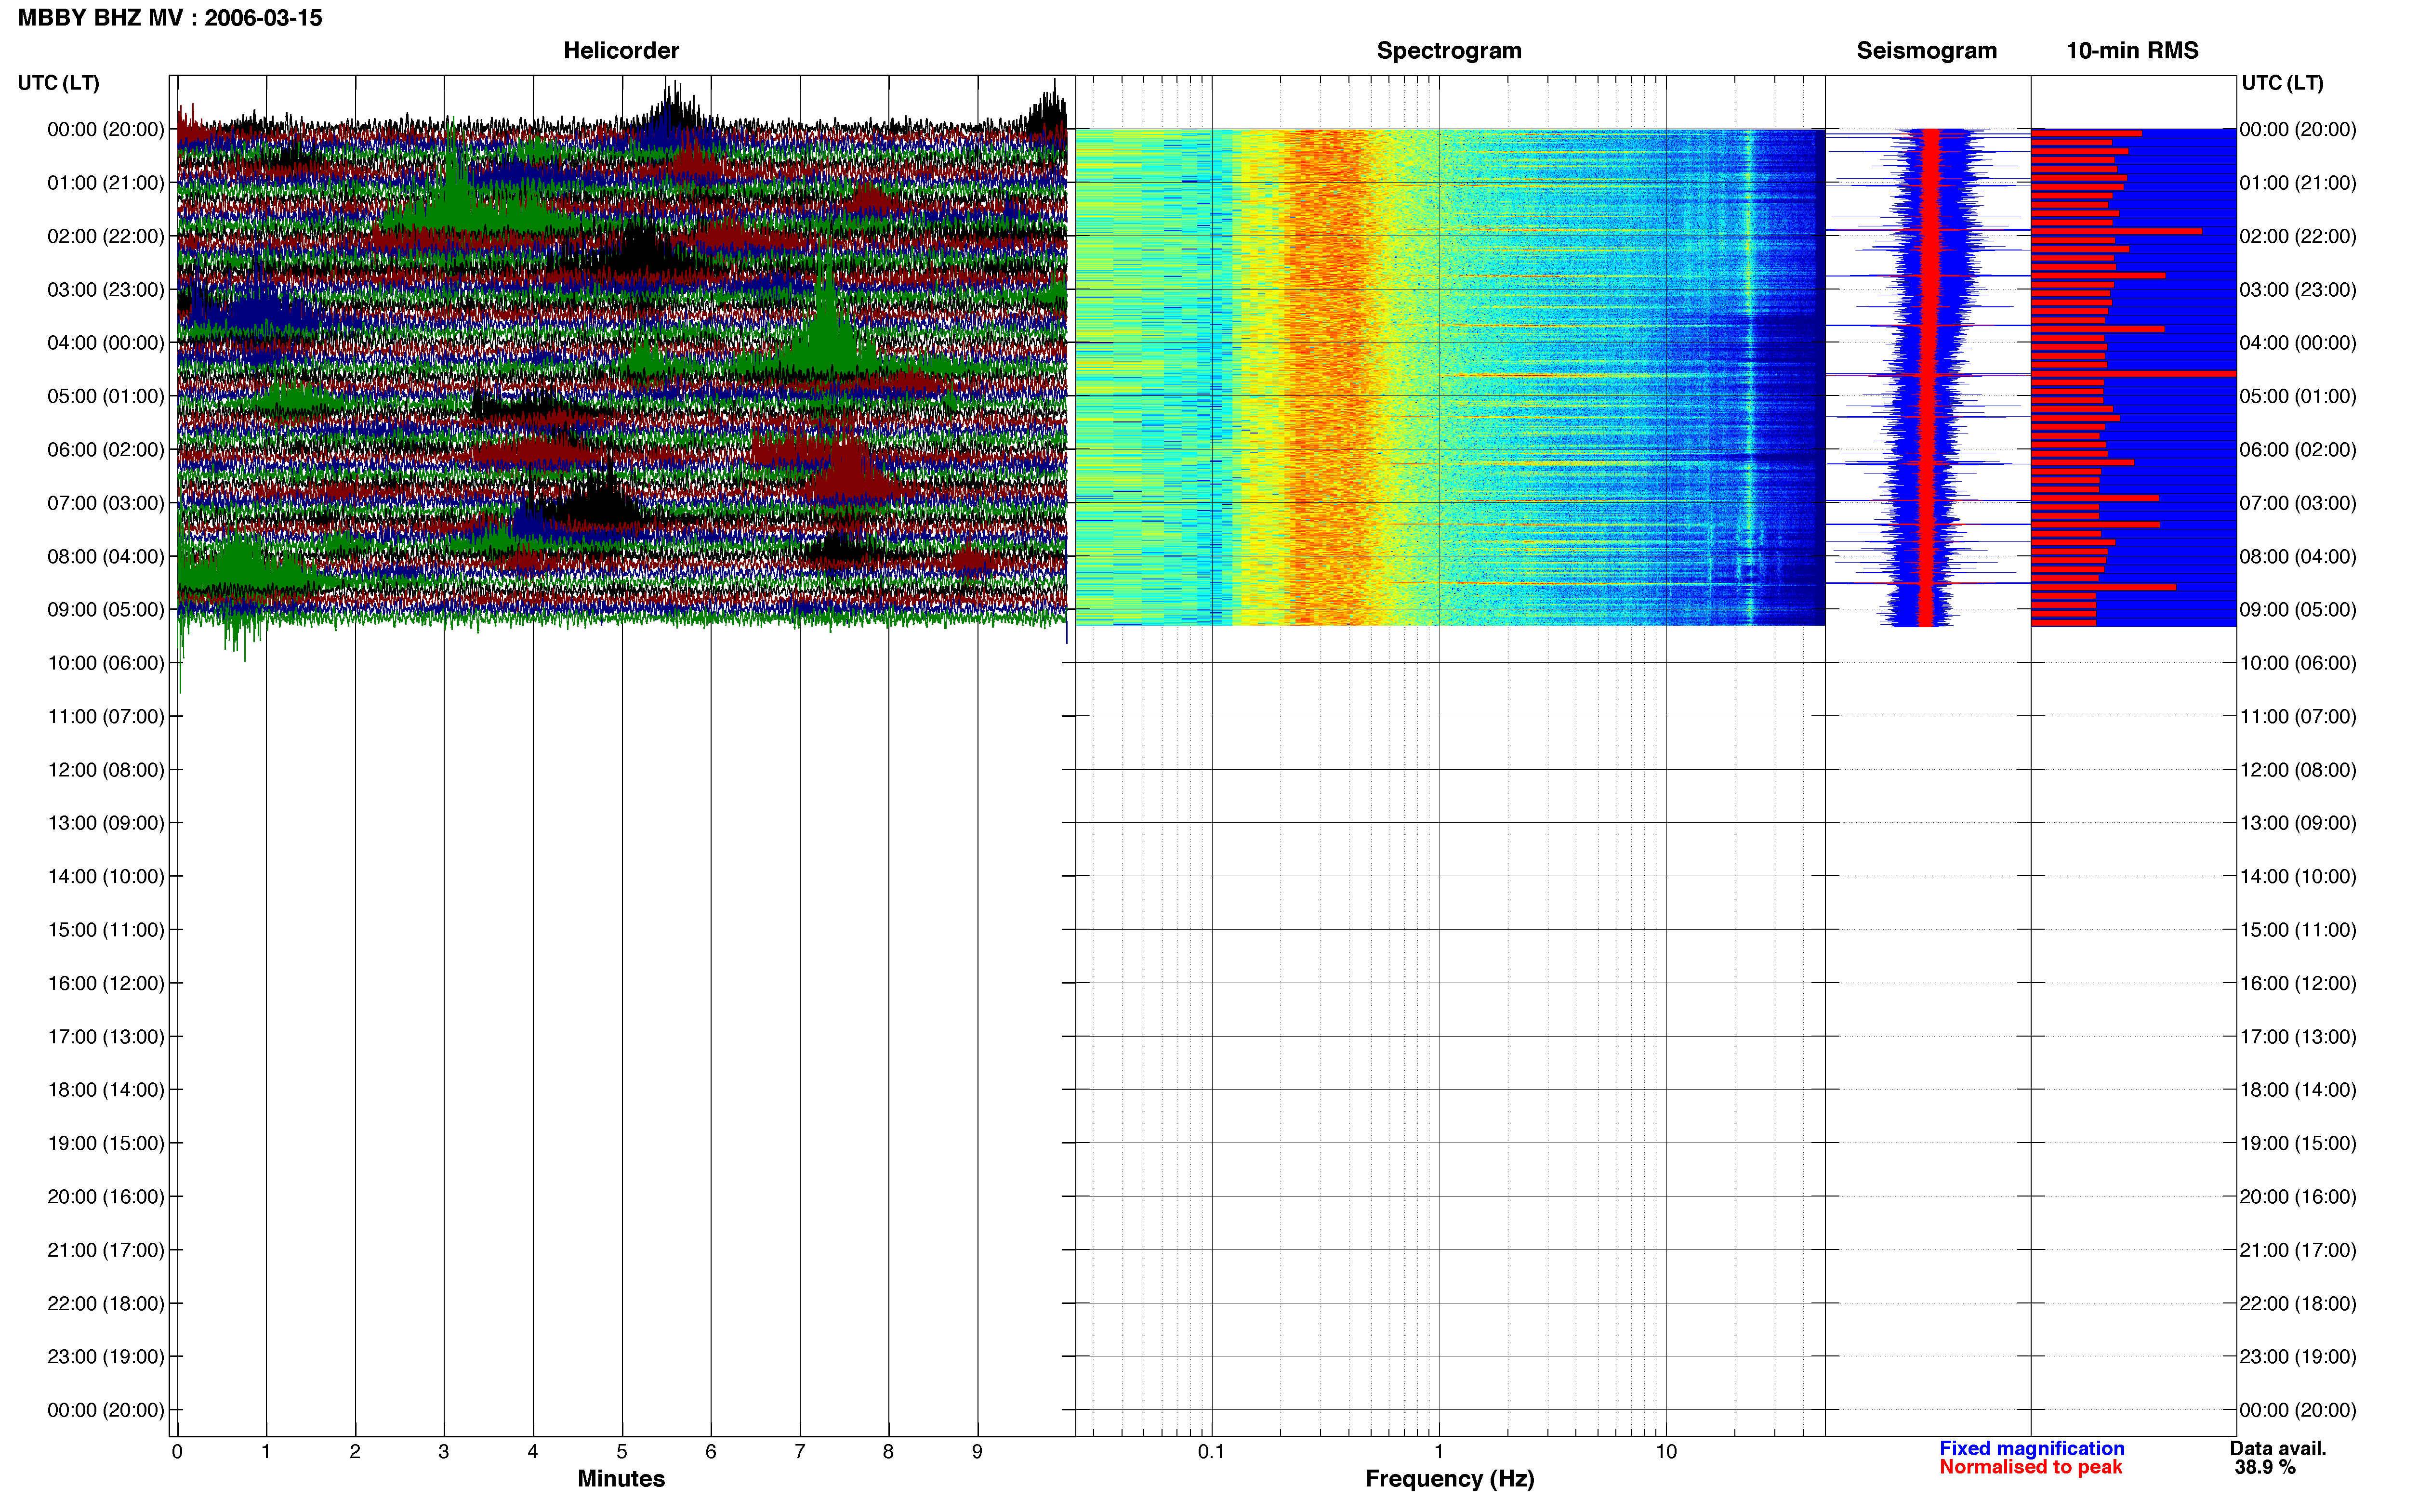The height and width of the screenshot is (1512, 2418).
Task: Click the right '13:00 (09:00)' time label
Action: click(2298, 823)
